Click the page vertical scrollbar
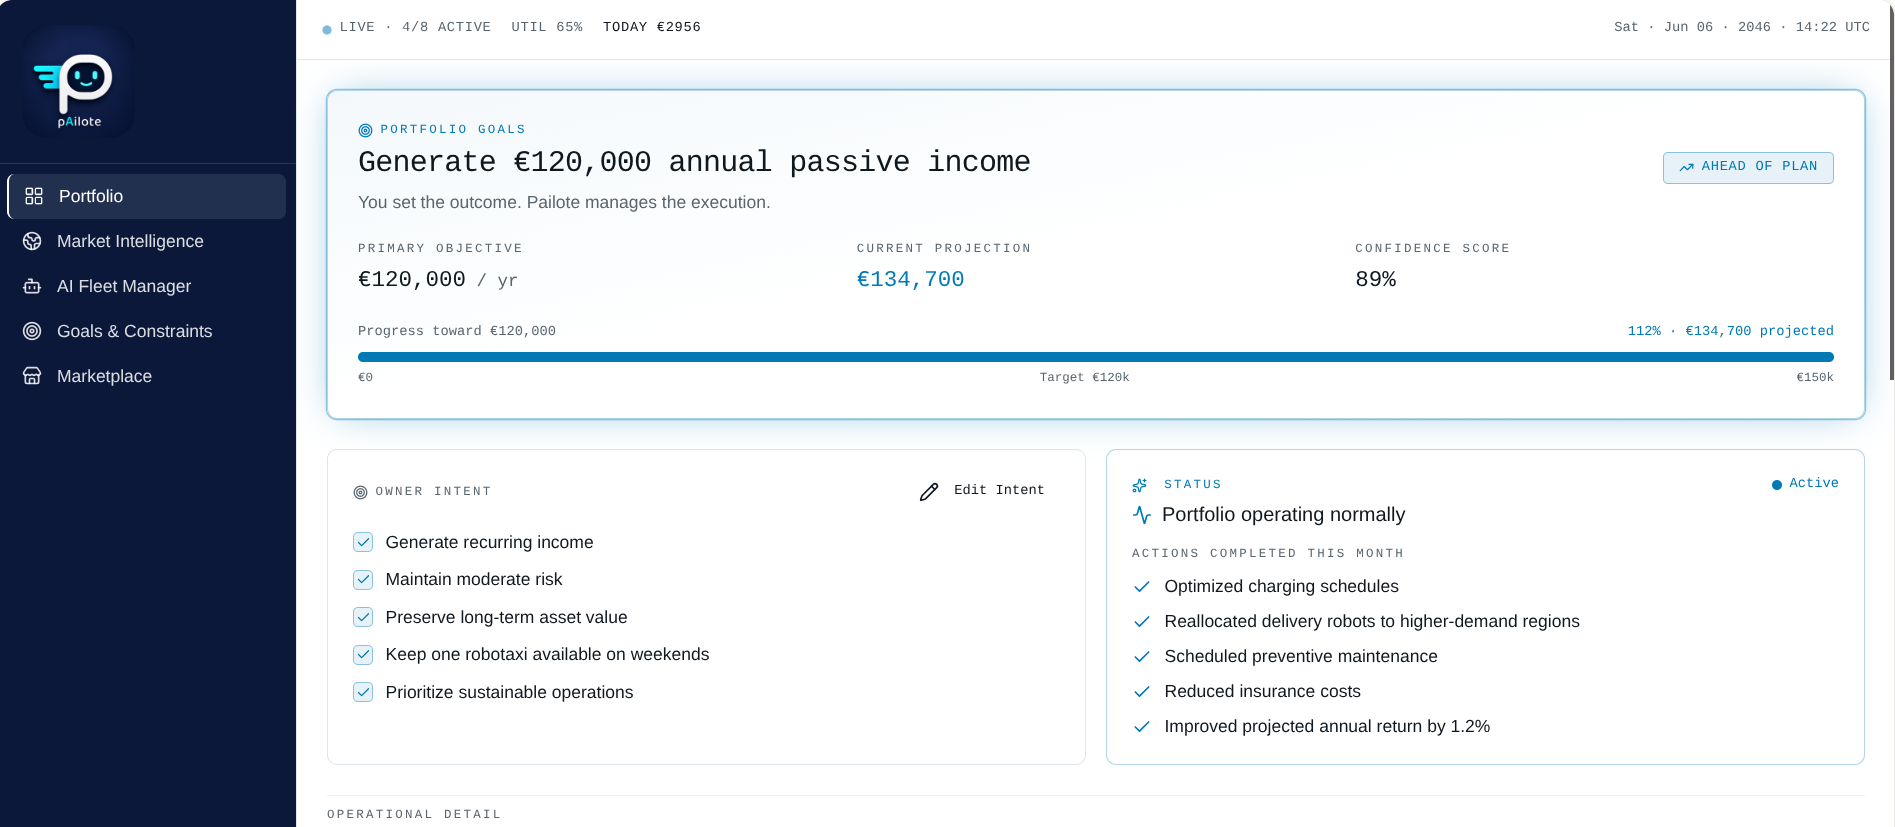1895x827 pixels. click(x=1890, y=190)
